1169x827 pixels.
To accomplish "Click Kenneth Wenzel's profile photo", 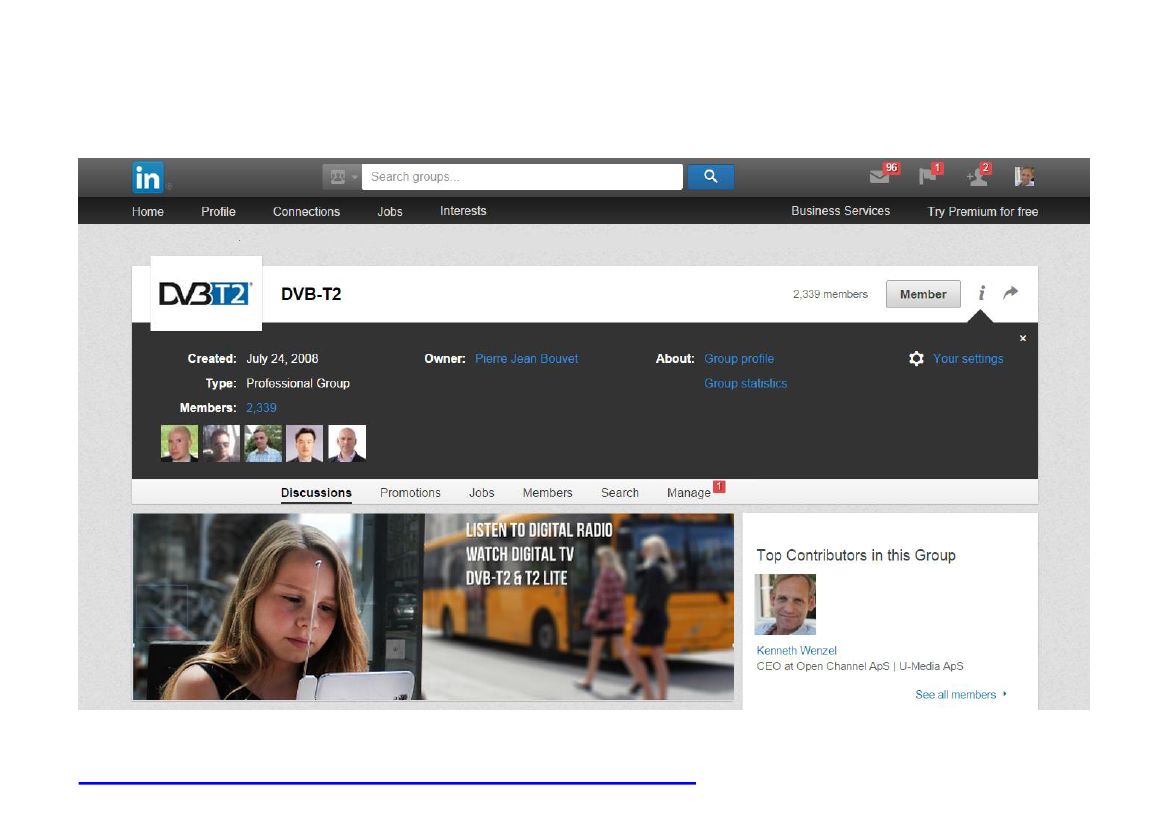I will pos(785,604).
